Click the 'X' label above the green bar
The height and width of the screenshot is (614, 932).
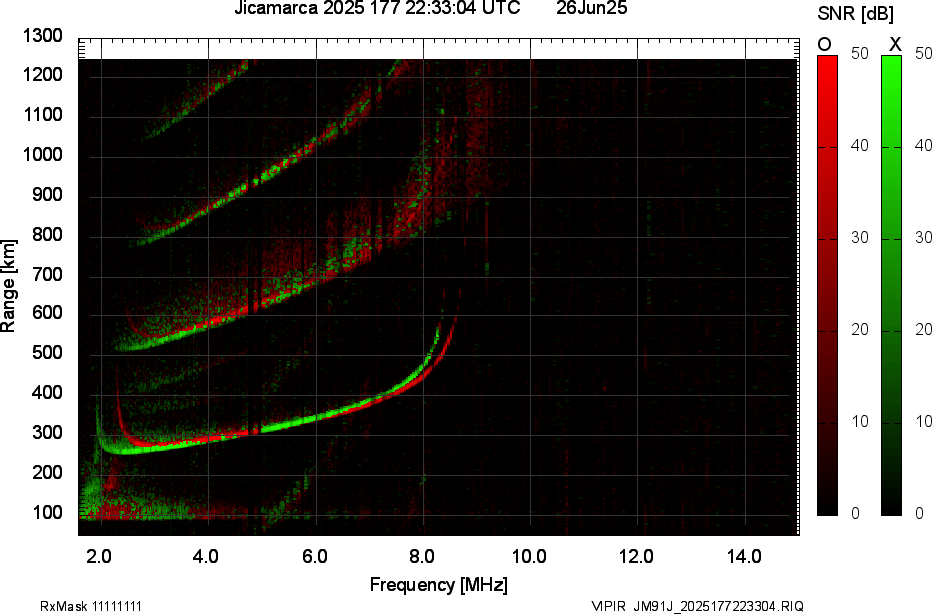(895, 45)
